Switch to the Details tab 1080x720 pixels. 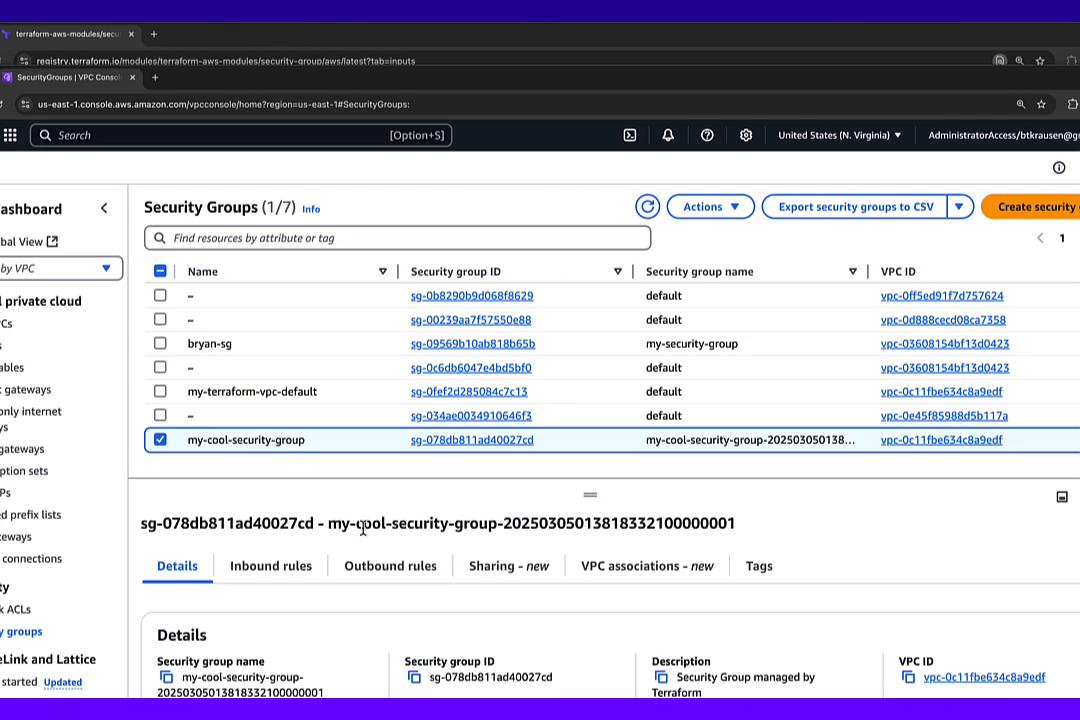[177, 566]
